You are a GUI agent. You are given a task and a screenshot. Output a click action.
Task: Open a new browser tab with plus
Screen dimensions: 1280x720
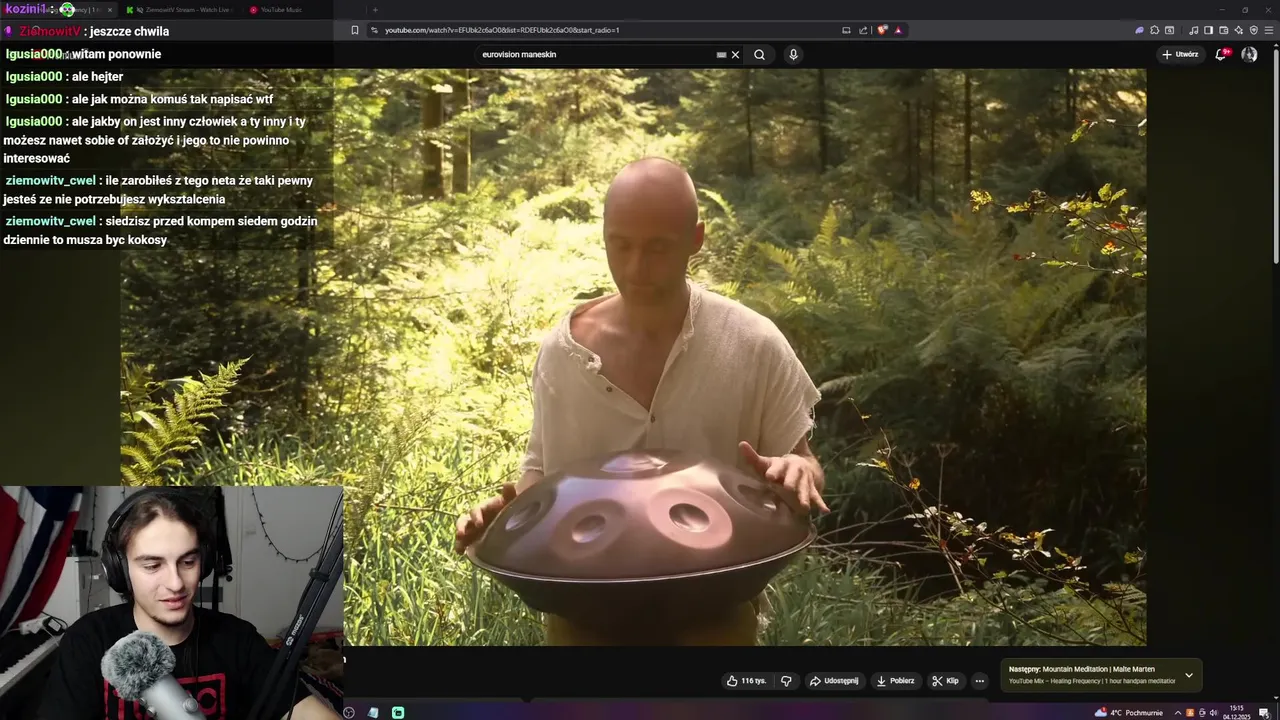click(375, 10)
